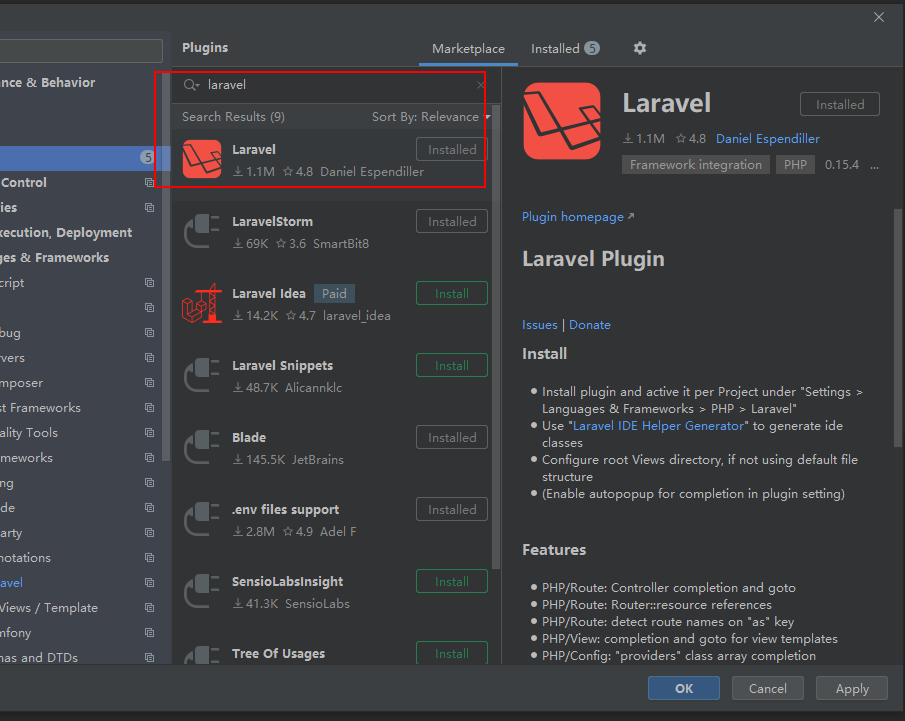Switch to the Installed tab
The height and width of the screenshot is (721, 905).
point(564,49)
